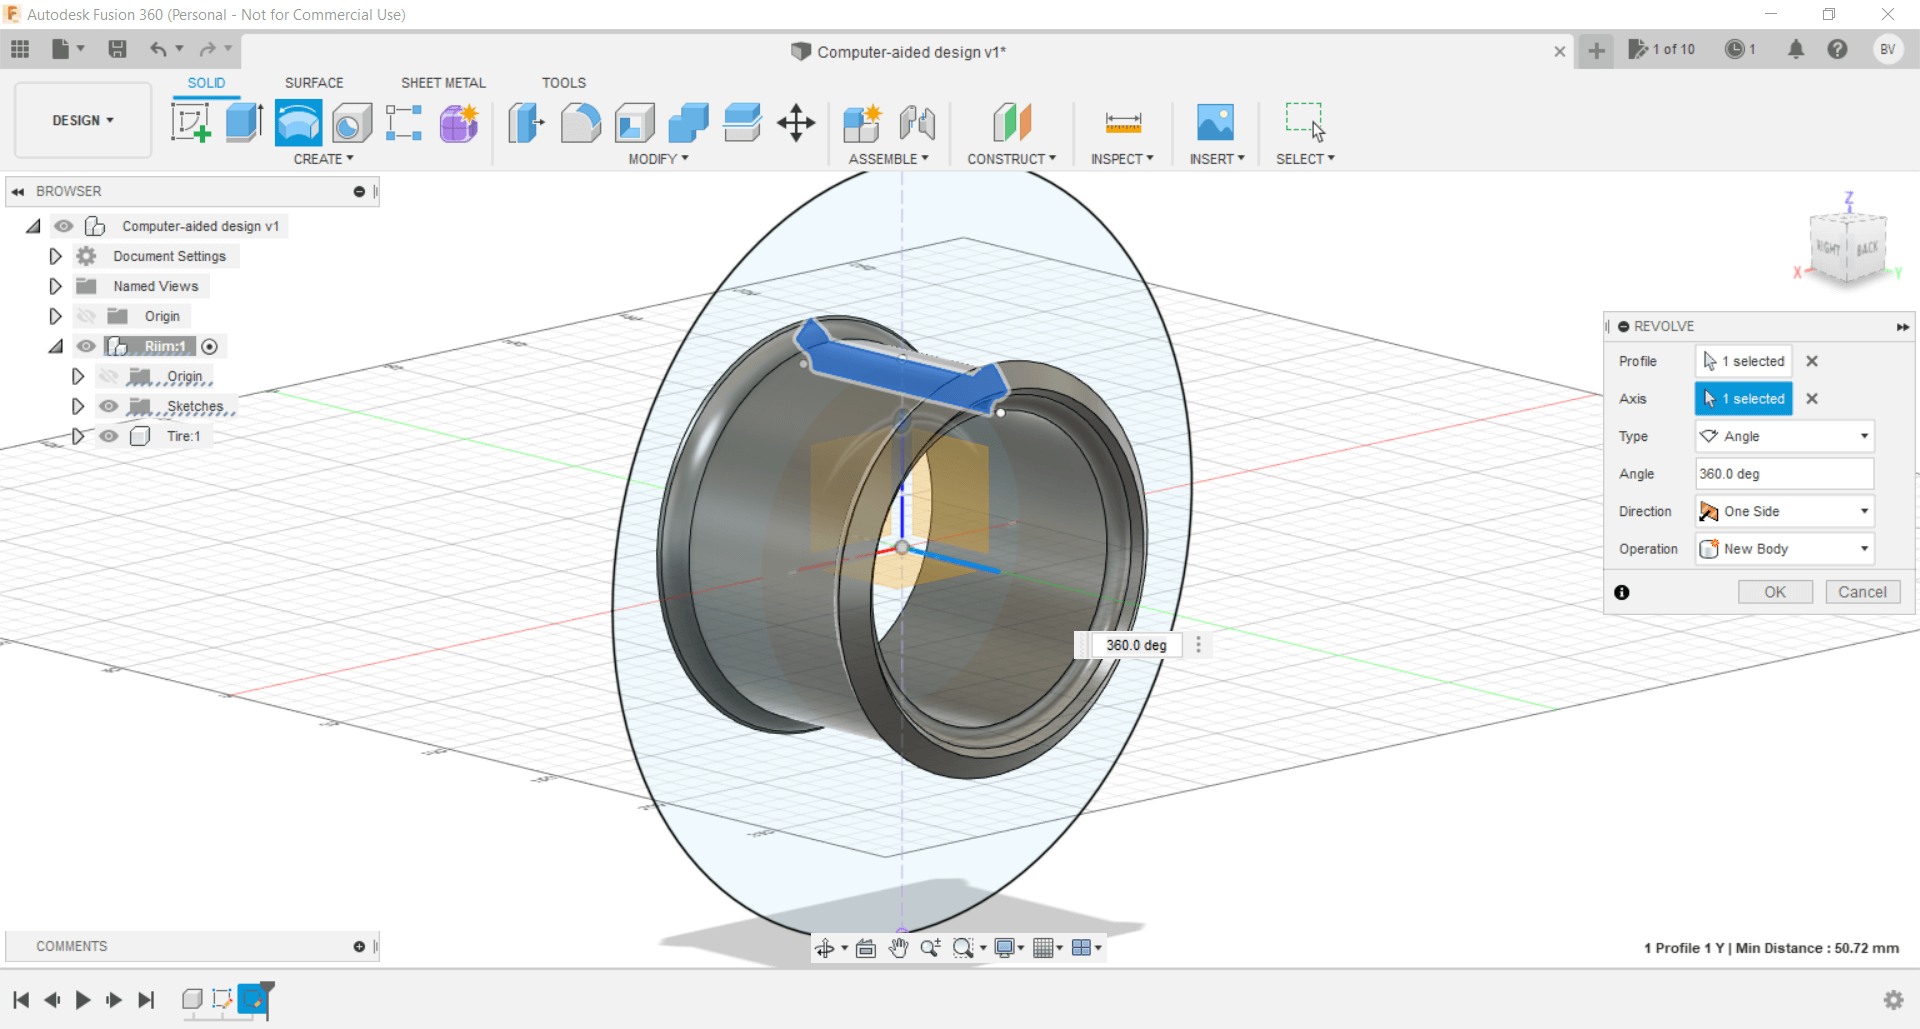Hide the Riim:1 component visibility

pos(87,346)
